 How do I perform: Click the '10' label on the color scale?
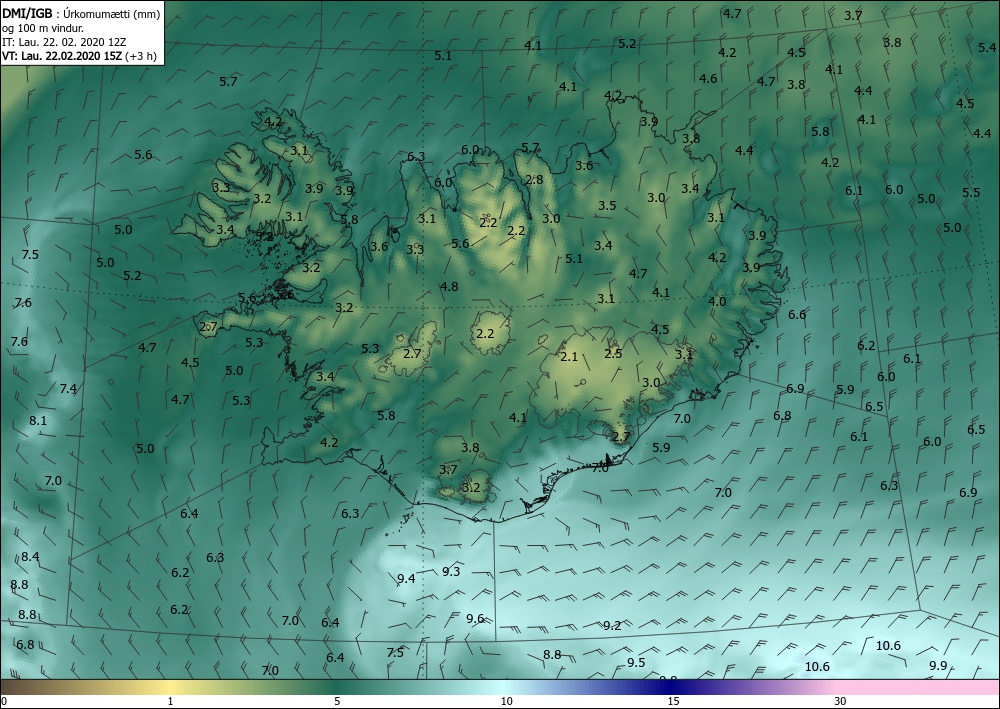(x=506, y=701)
